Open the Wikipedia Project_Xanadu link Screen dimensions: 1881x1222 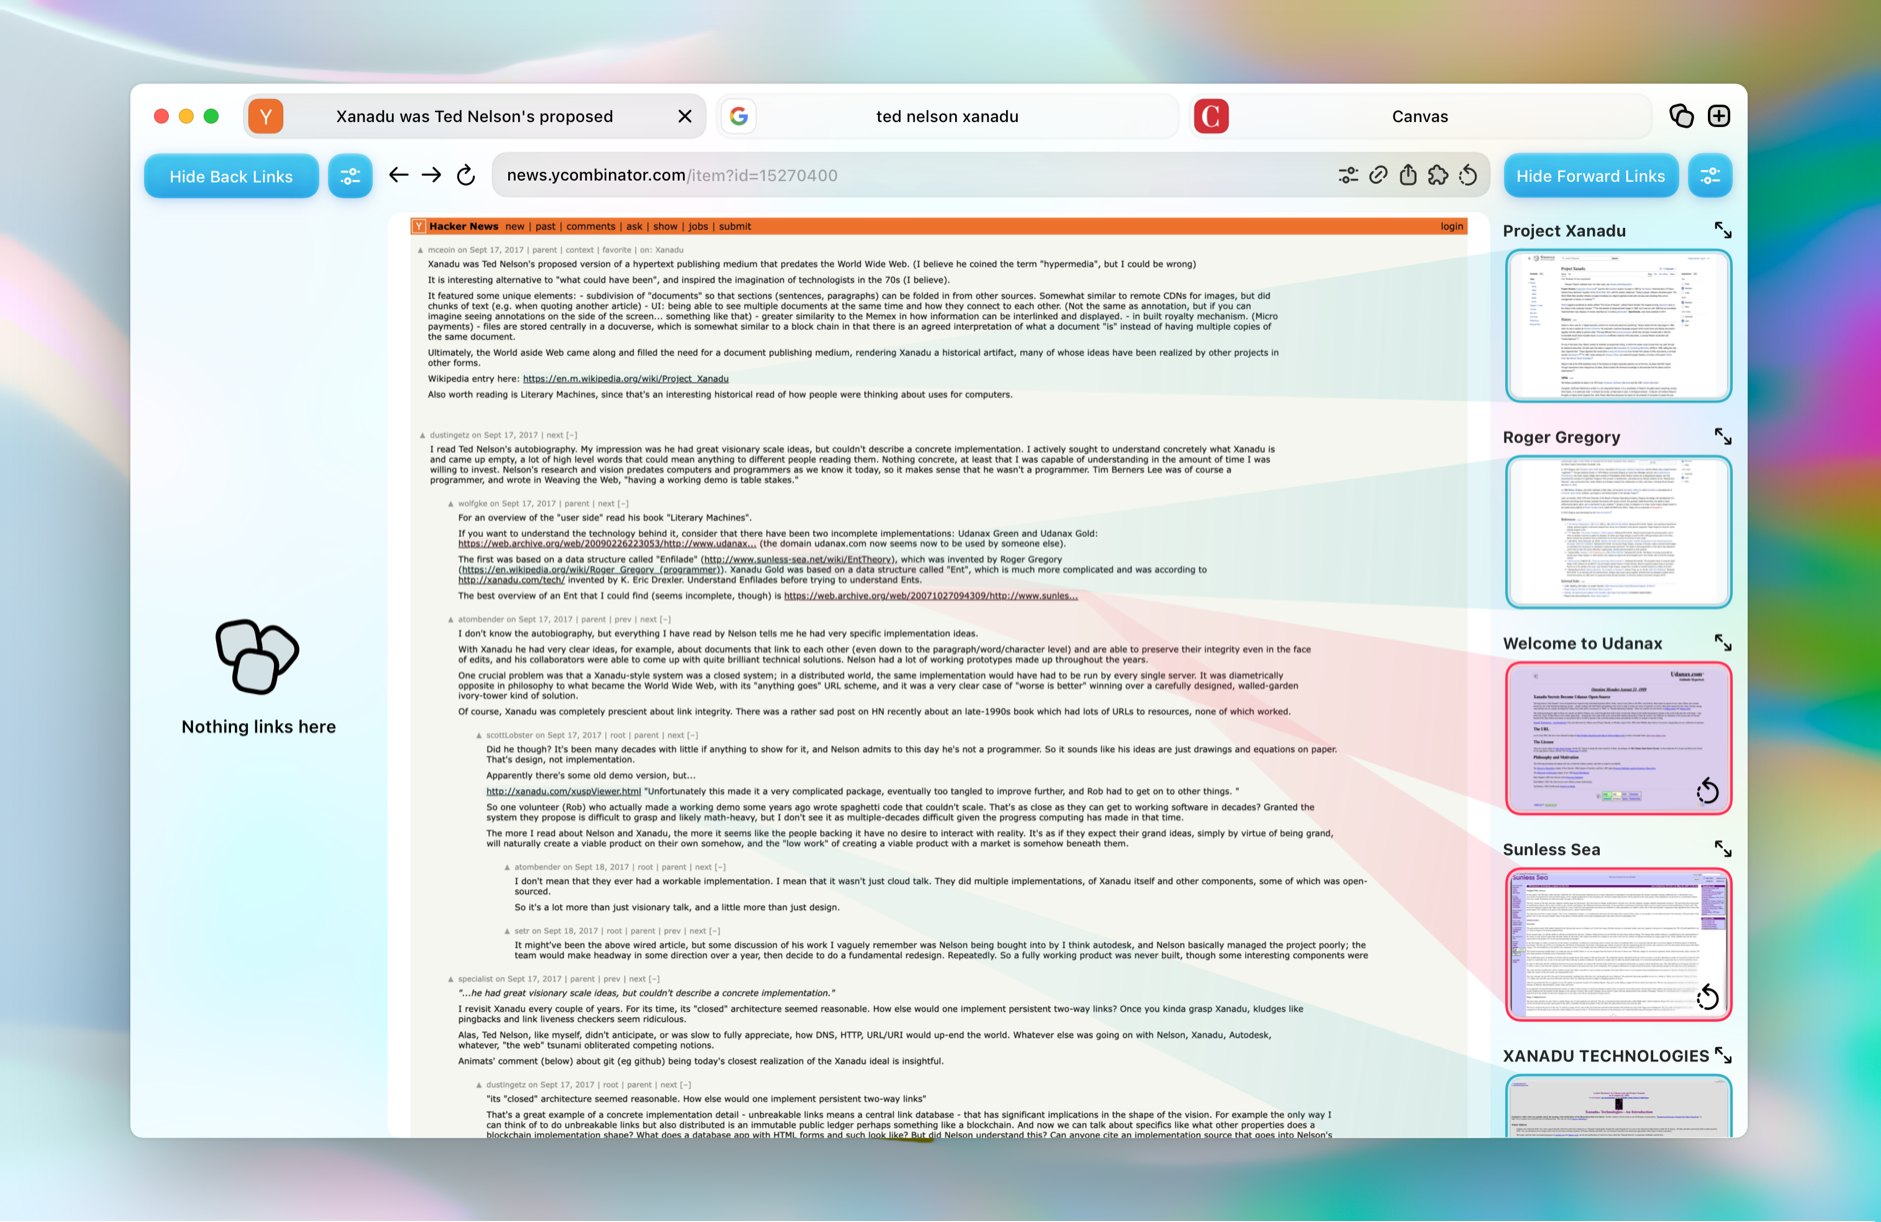(625, 379)
